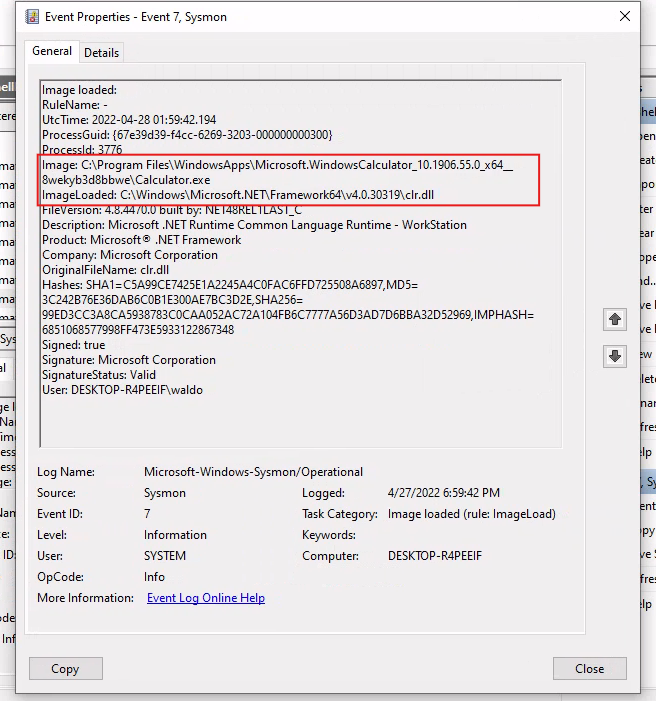Click the Signed: true line
Image resolution: width=656 pixels, height=701 pixels.
point(73,345)
